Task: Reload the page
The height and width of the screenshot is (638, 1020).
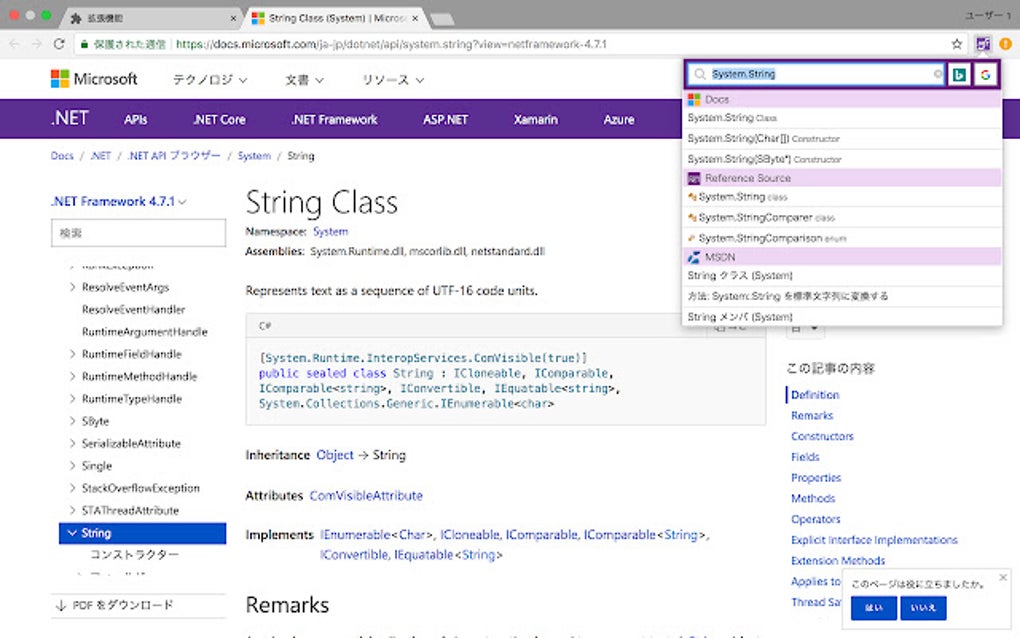Action: point(59,44)
